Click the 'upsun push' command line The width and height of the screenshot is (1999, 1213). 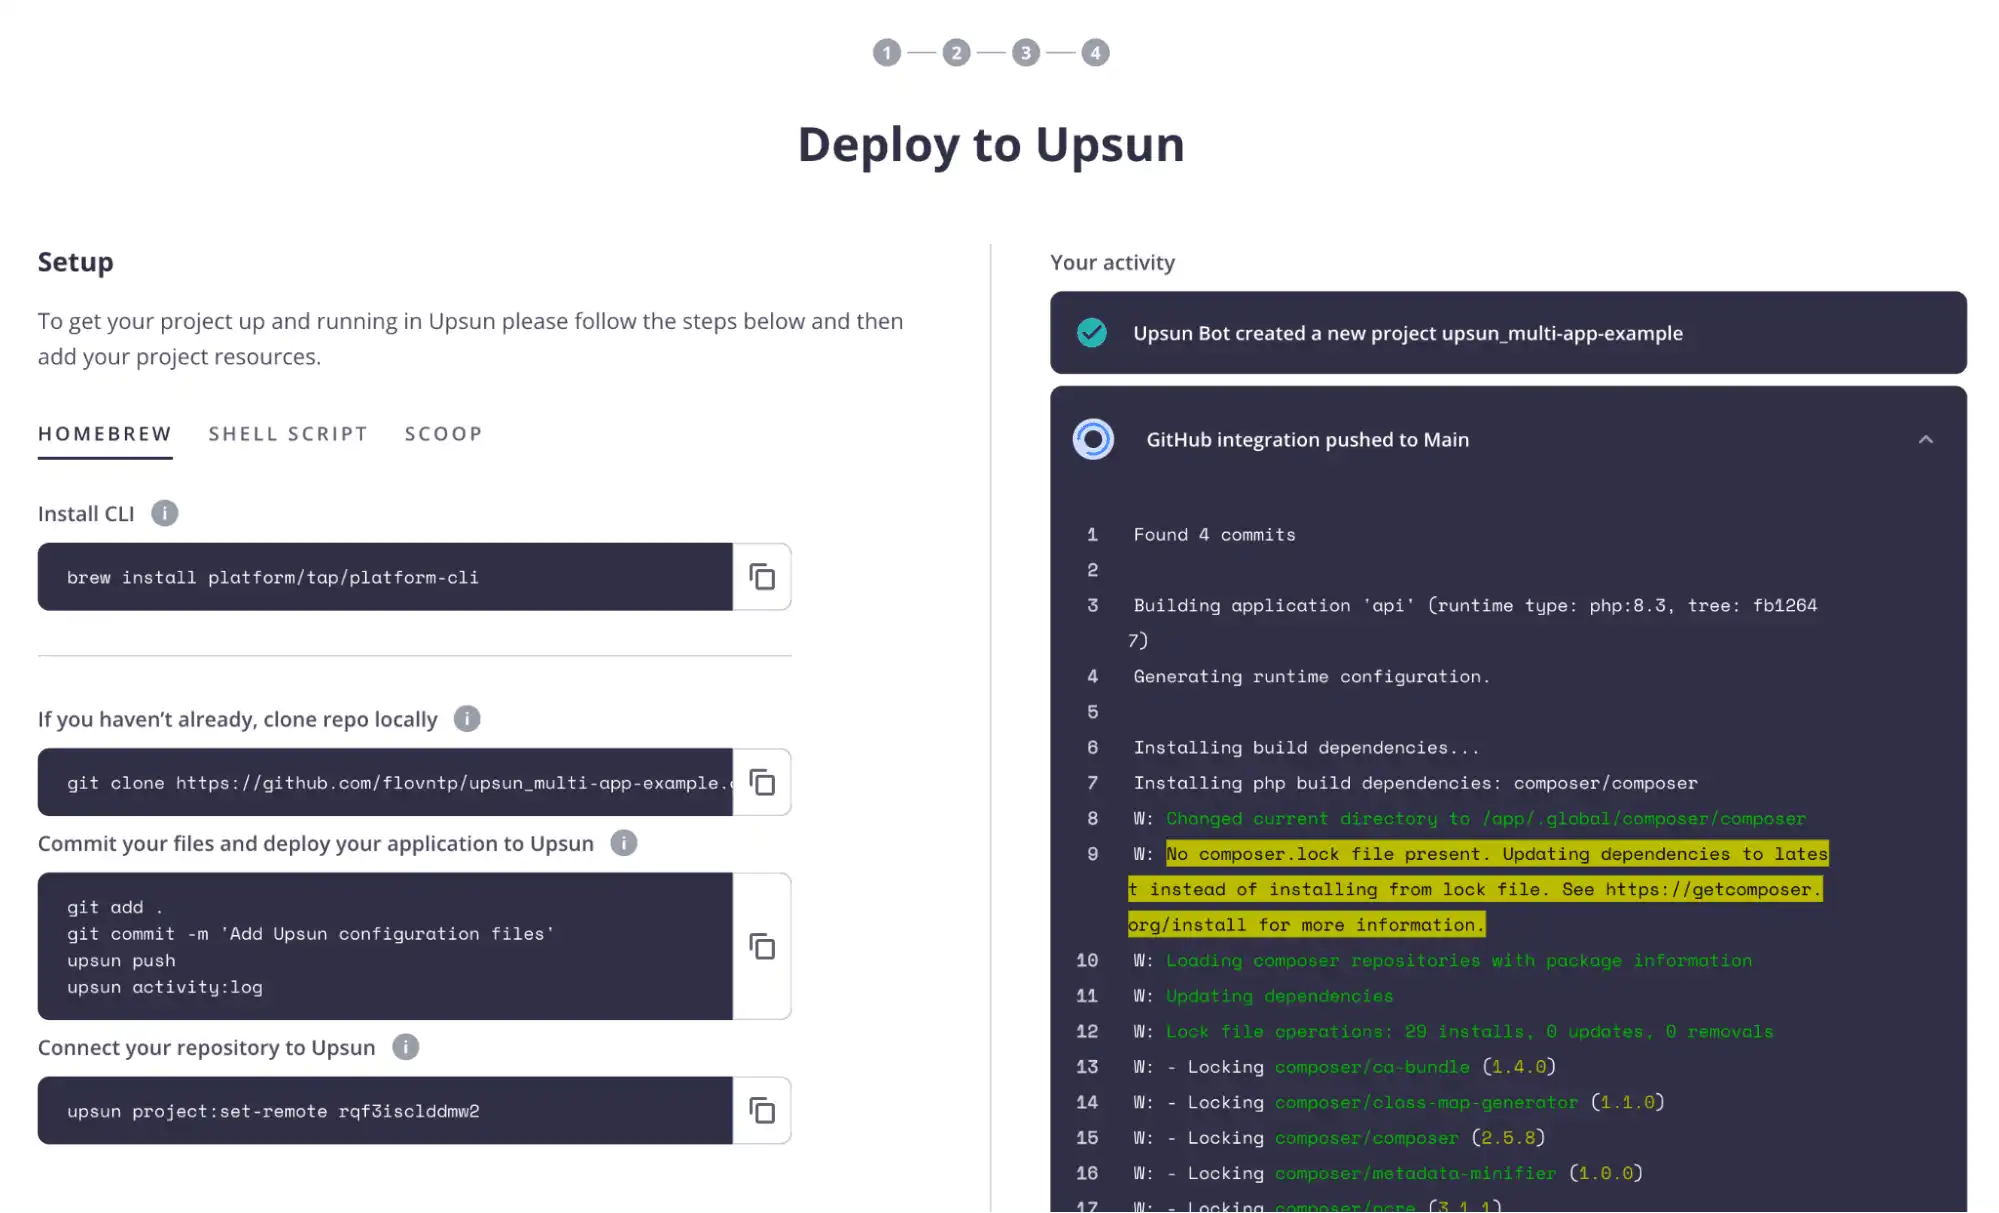(121, 960)
